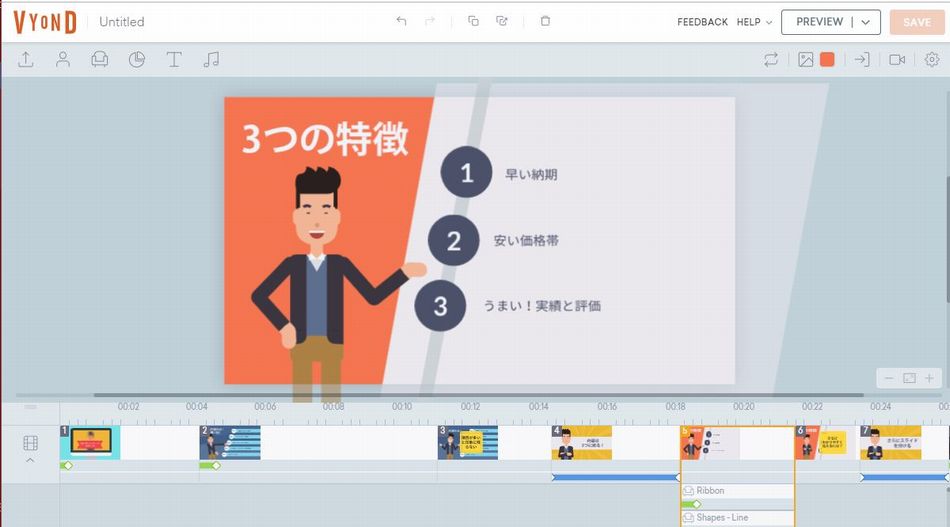Select the number 1 circle on stage
Image resolution: width=950 pixels, height=527 pixels.
[467, 172]
